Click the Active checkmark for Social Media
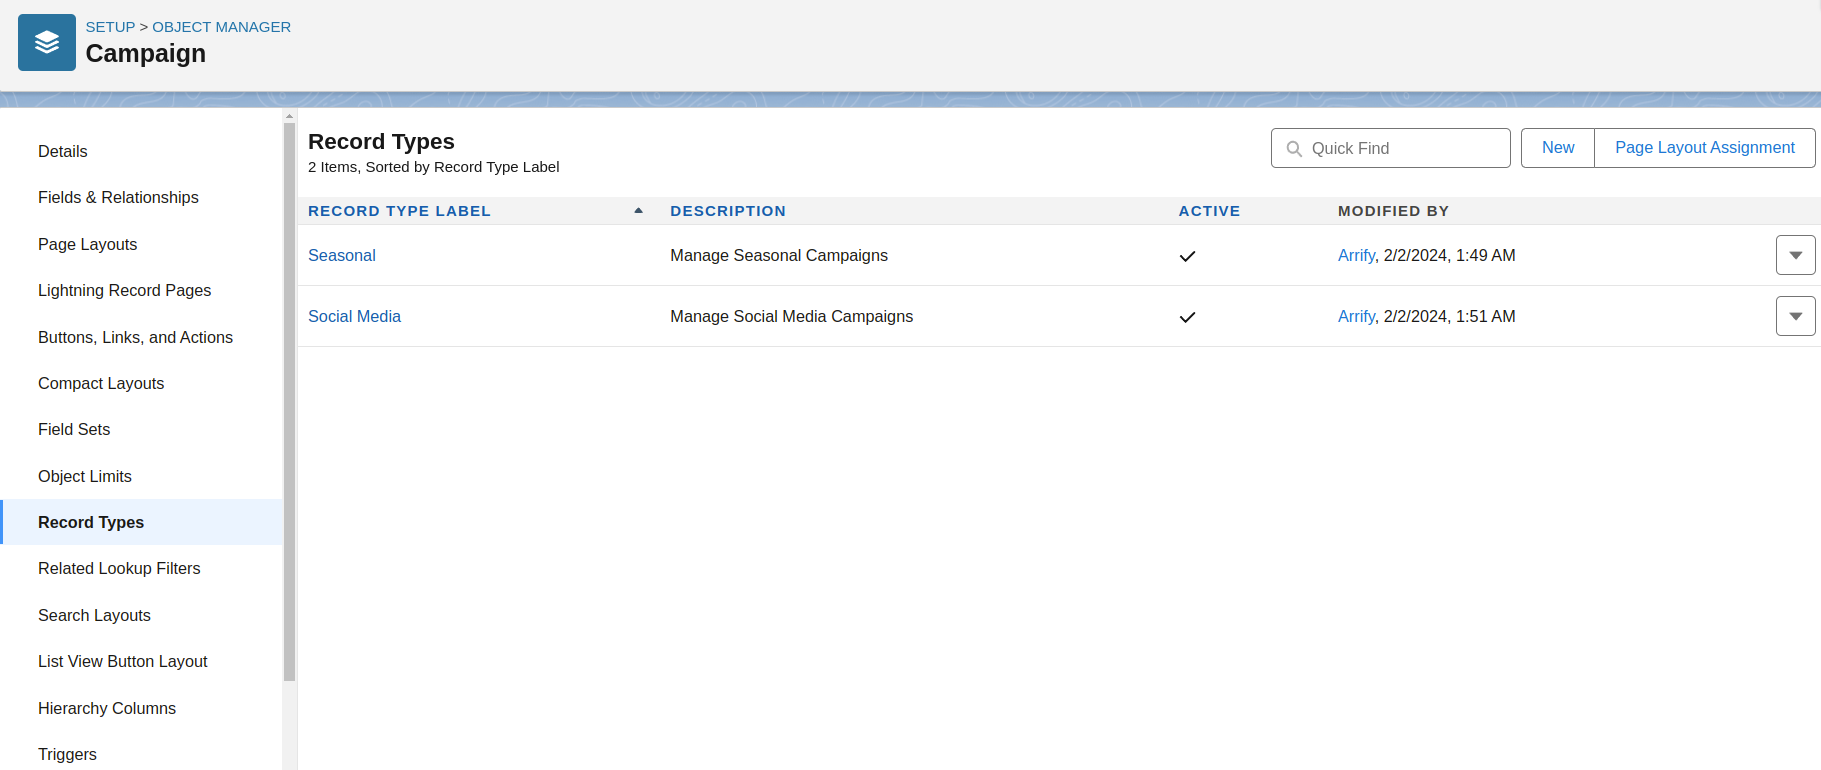Screen dimensions: 1821x770 tap(1187, 317)
